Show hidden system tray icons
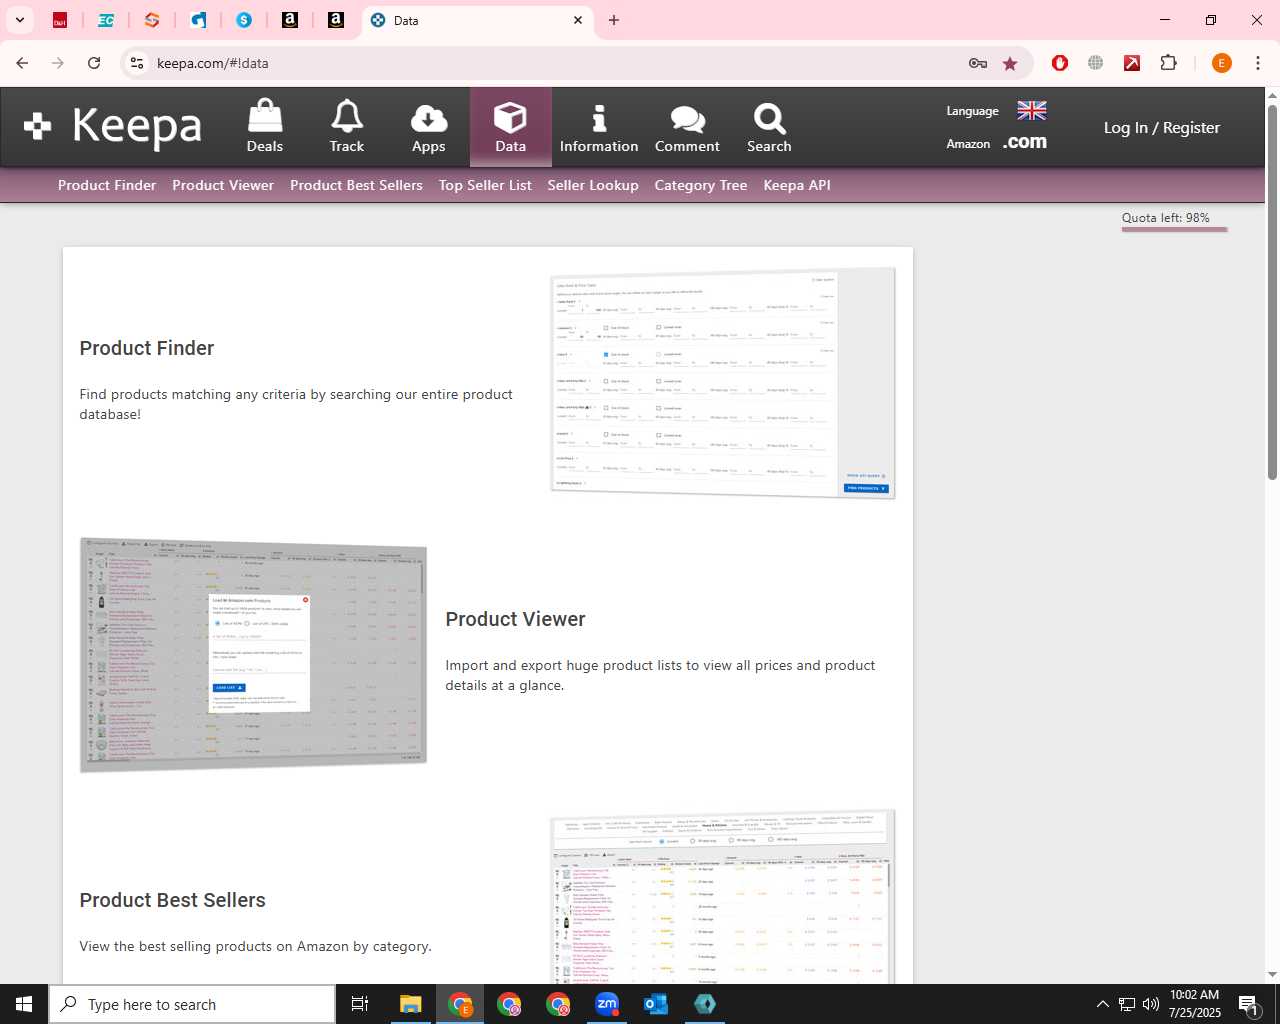This screenshot has width=1280, height=1024. 1102,1004
